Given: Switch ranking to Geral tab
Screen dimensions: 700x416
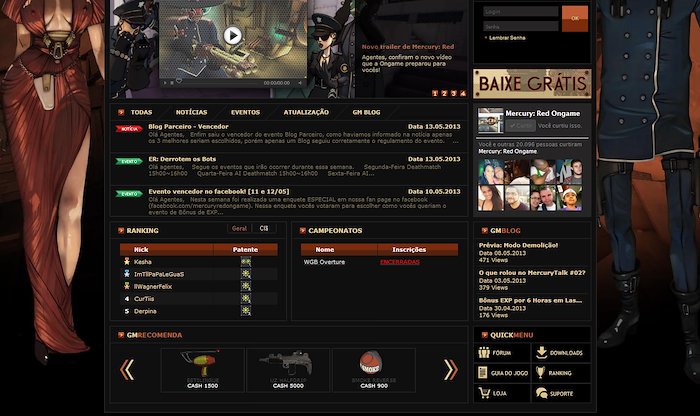Looking at the screenshot, I should click(239, 228).
